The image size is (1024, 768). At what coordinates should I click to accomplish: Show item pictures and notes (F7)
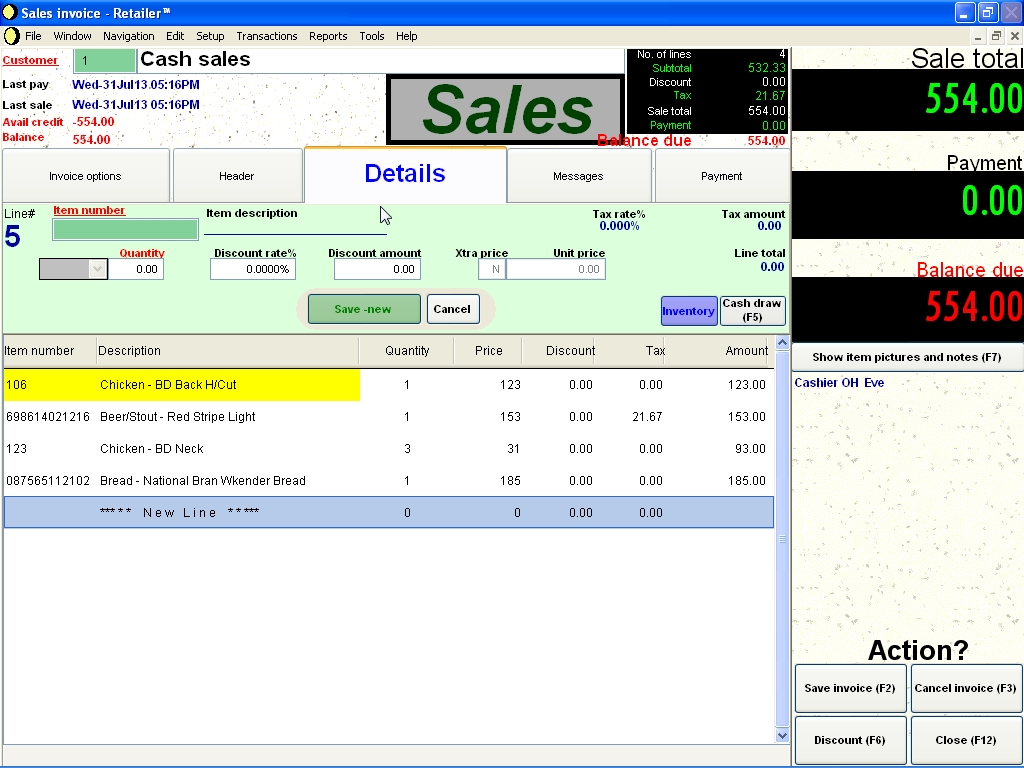pos(906,357)
